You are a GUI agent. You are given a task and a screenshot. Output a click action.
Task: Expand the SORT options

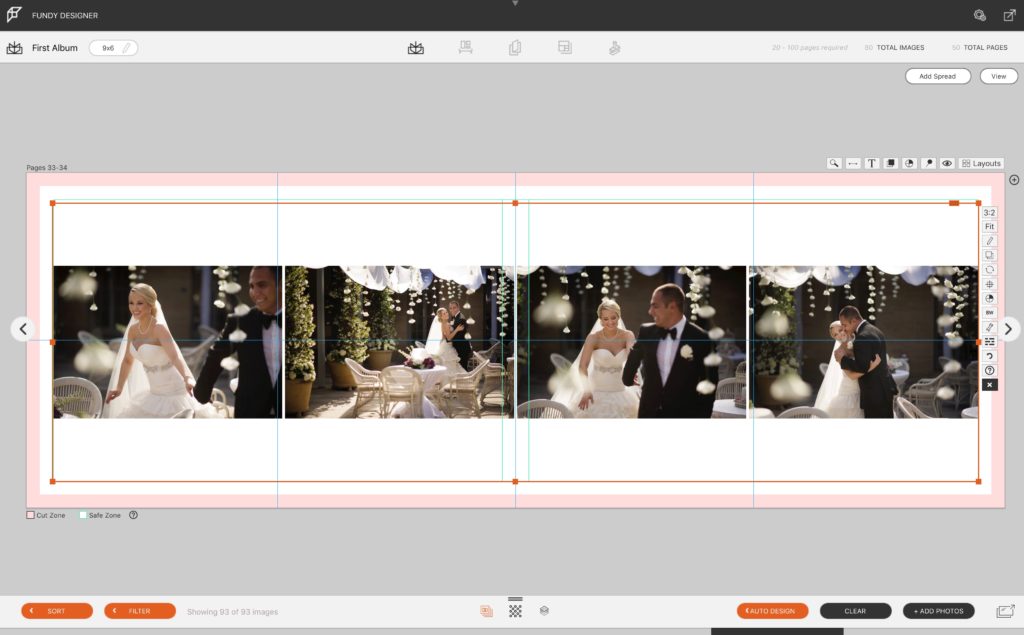[57, 611]
